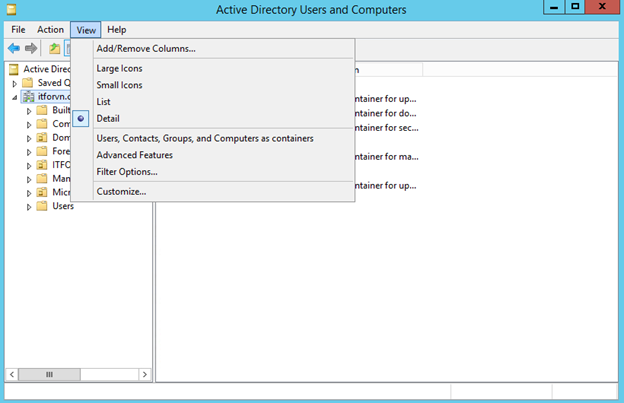The image size is (624, 403).
Task: Choose Add/Remove Columns from View menu
Action: point(146,48)
